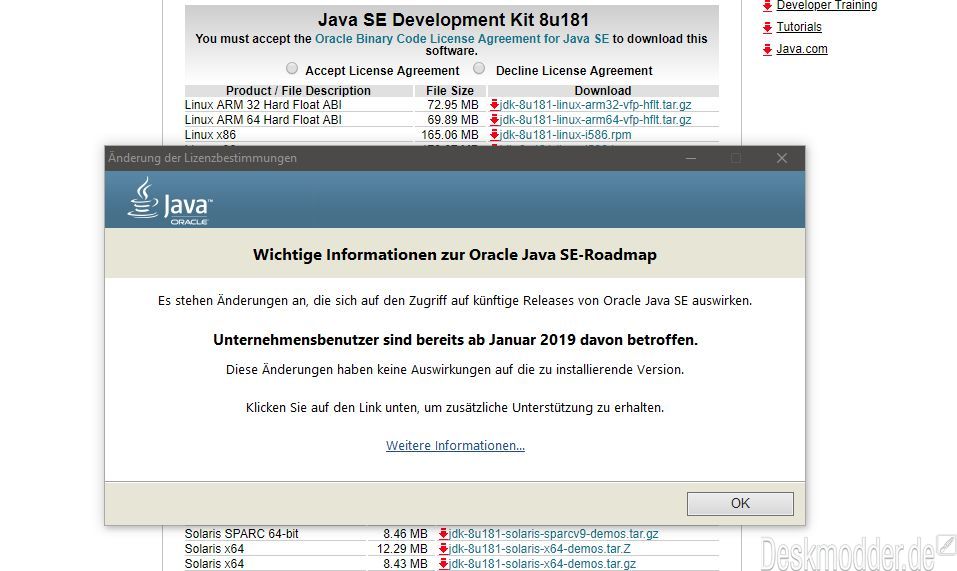
Task: Download jdk-8u181-linux-arm64-vfp-hflt.tar.gz
Action: click(596, 120)
